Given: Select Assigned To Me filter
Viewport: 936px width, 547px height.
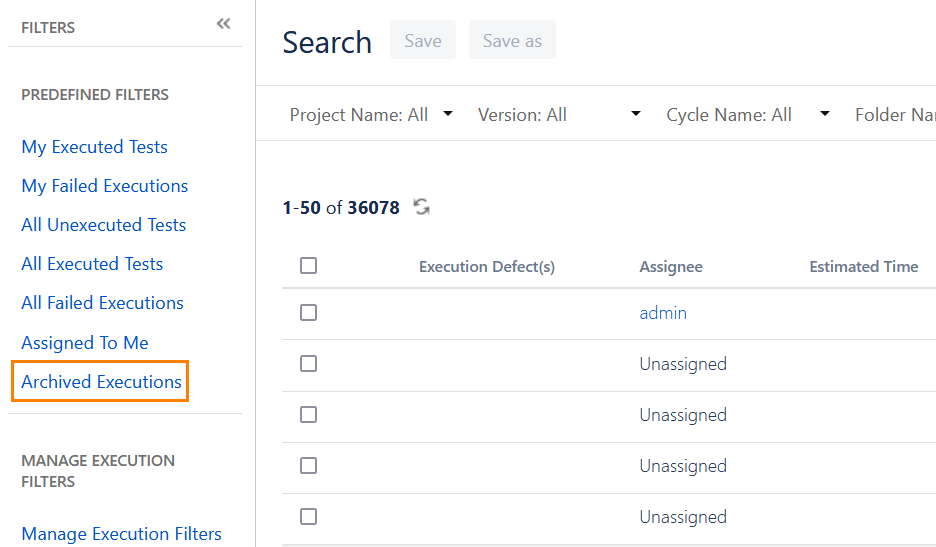Looking at the screenshot, I should point(85,343).
